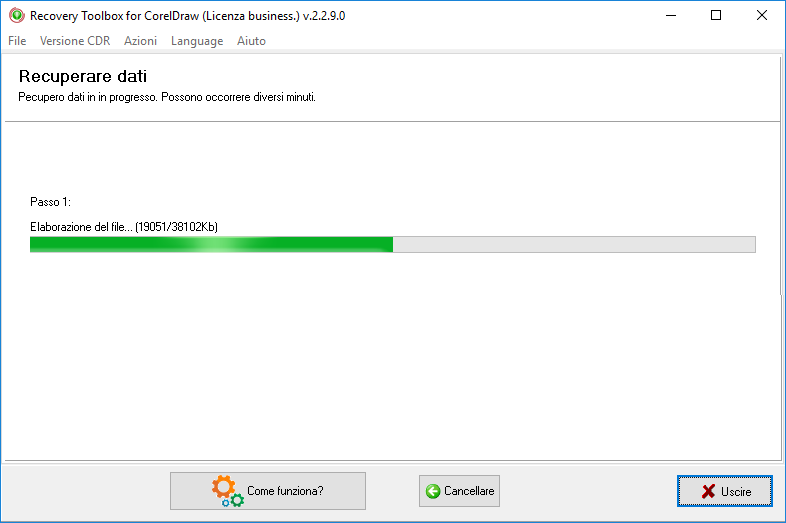Click the Uscire button
786x523 pixels.
725,491
